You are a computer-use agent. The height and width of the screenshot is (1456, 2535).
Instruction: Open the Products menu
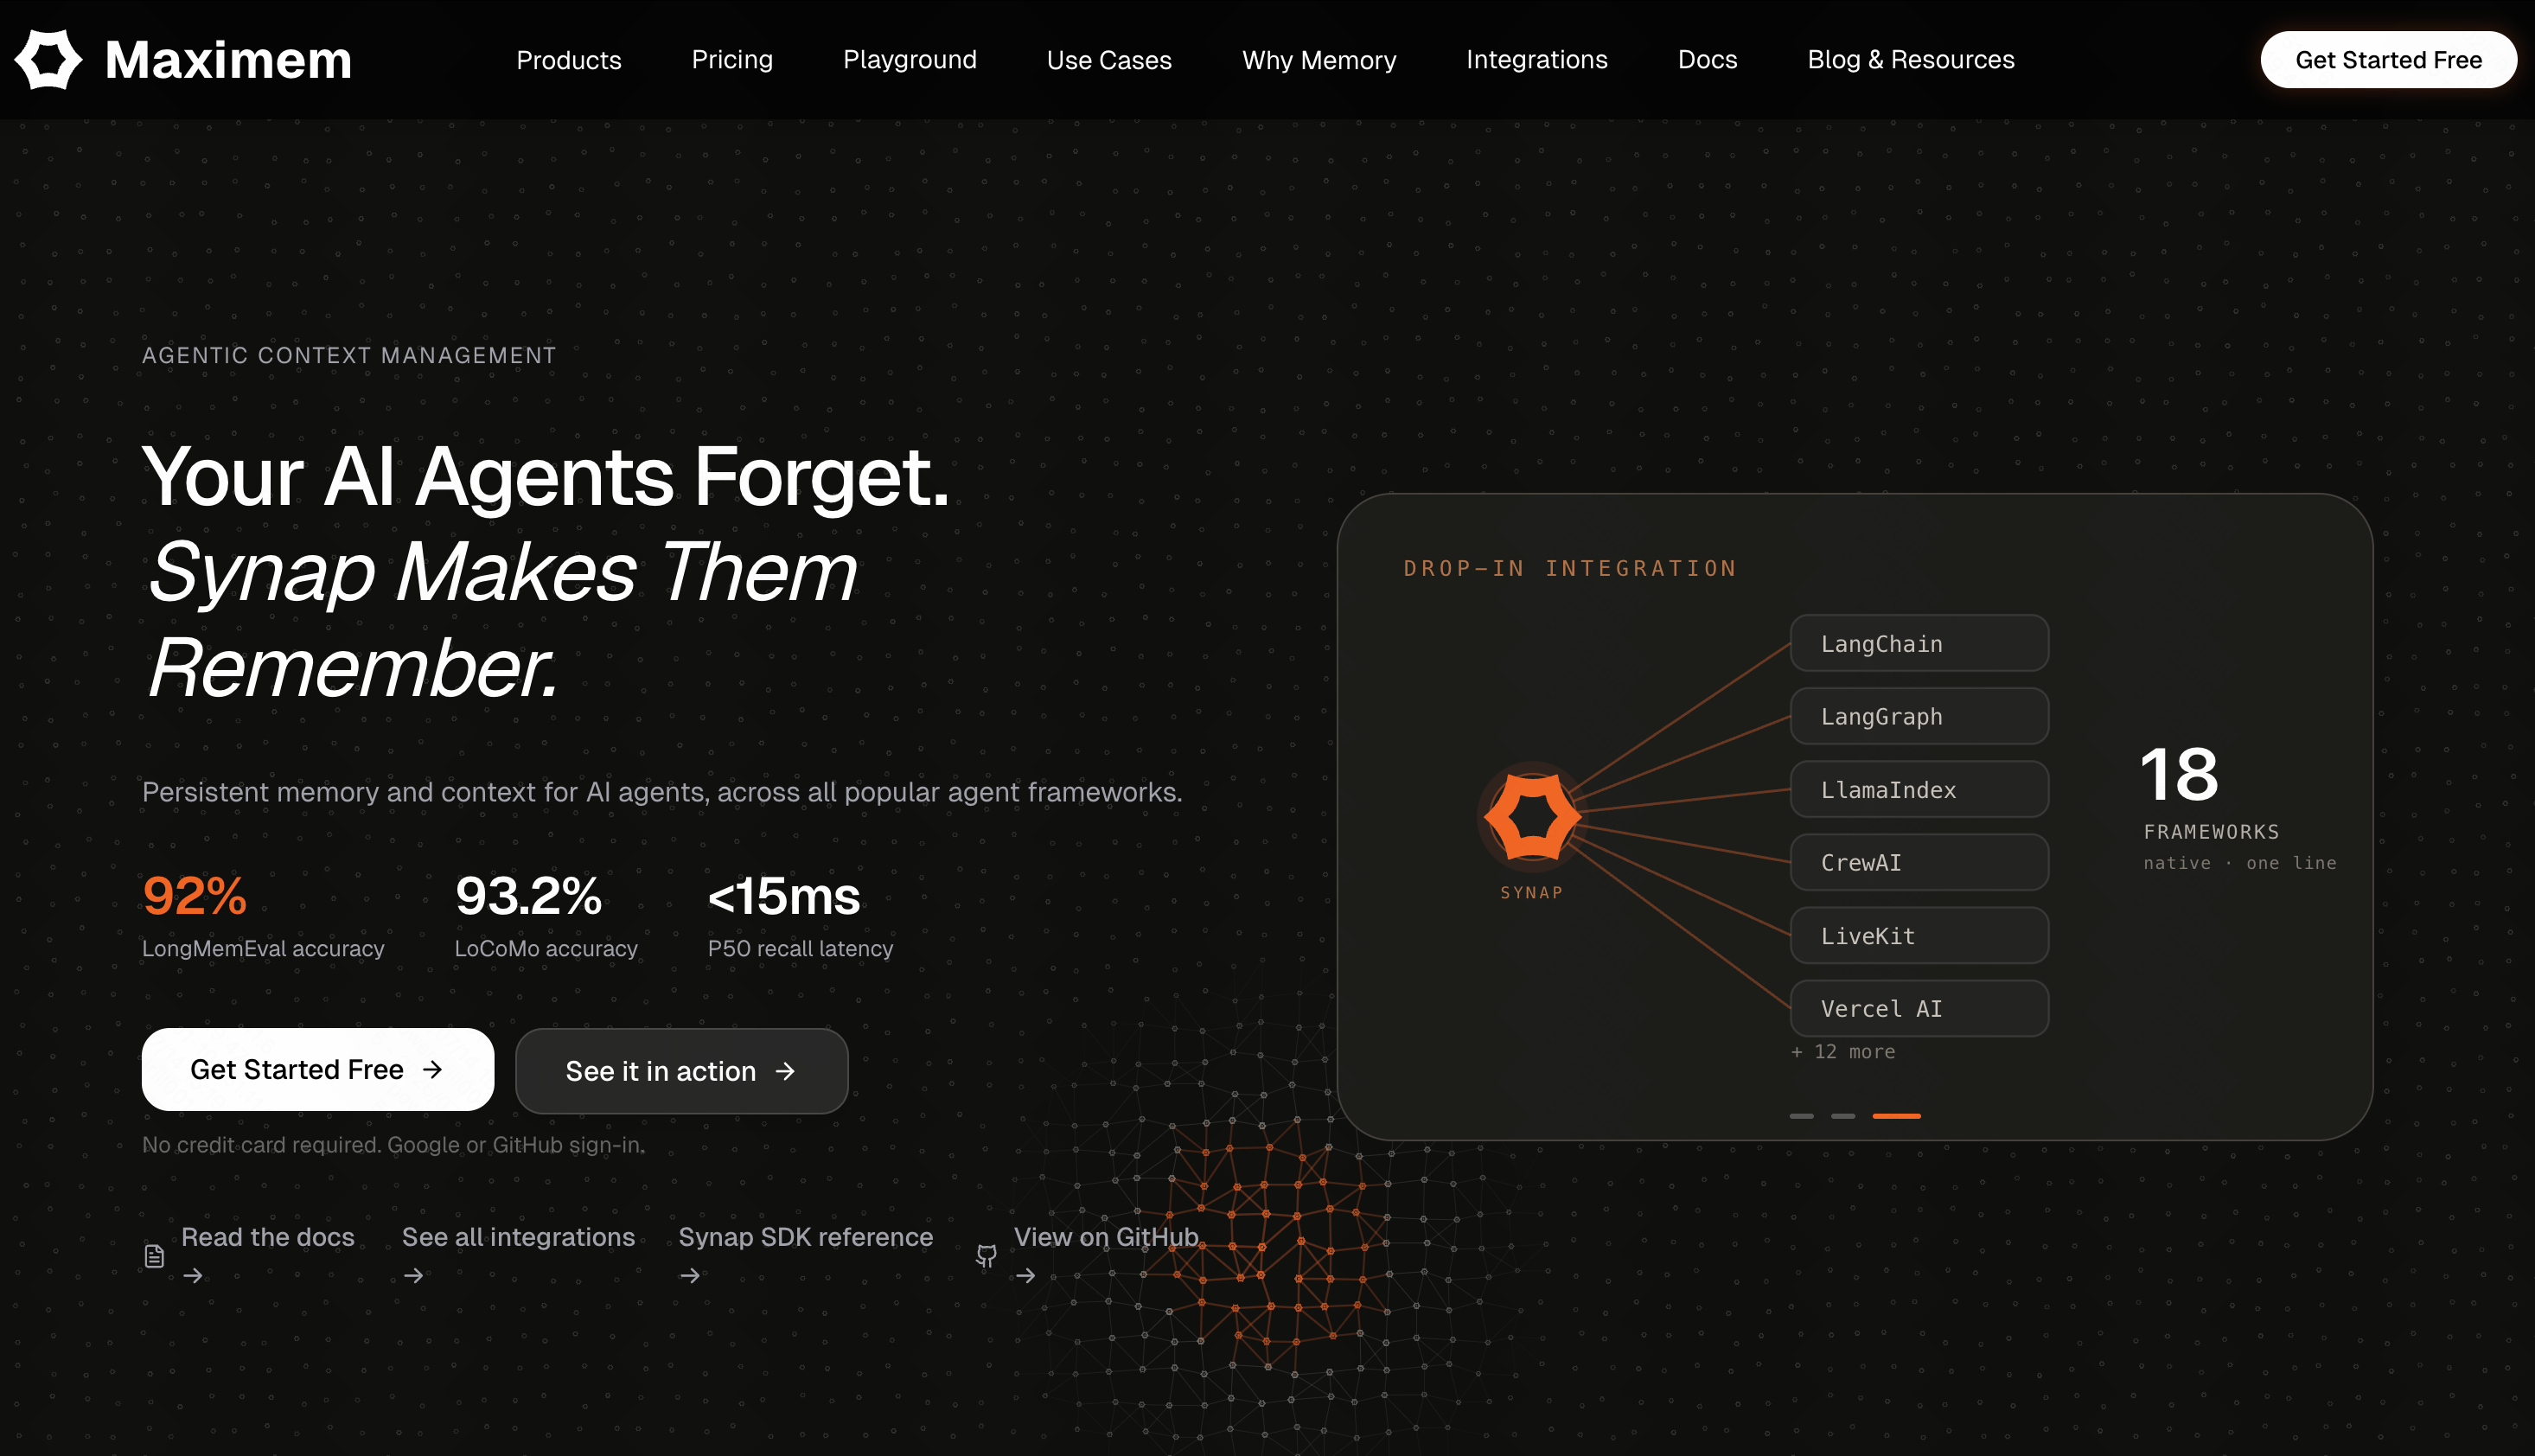[x=569, y=60]
